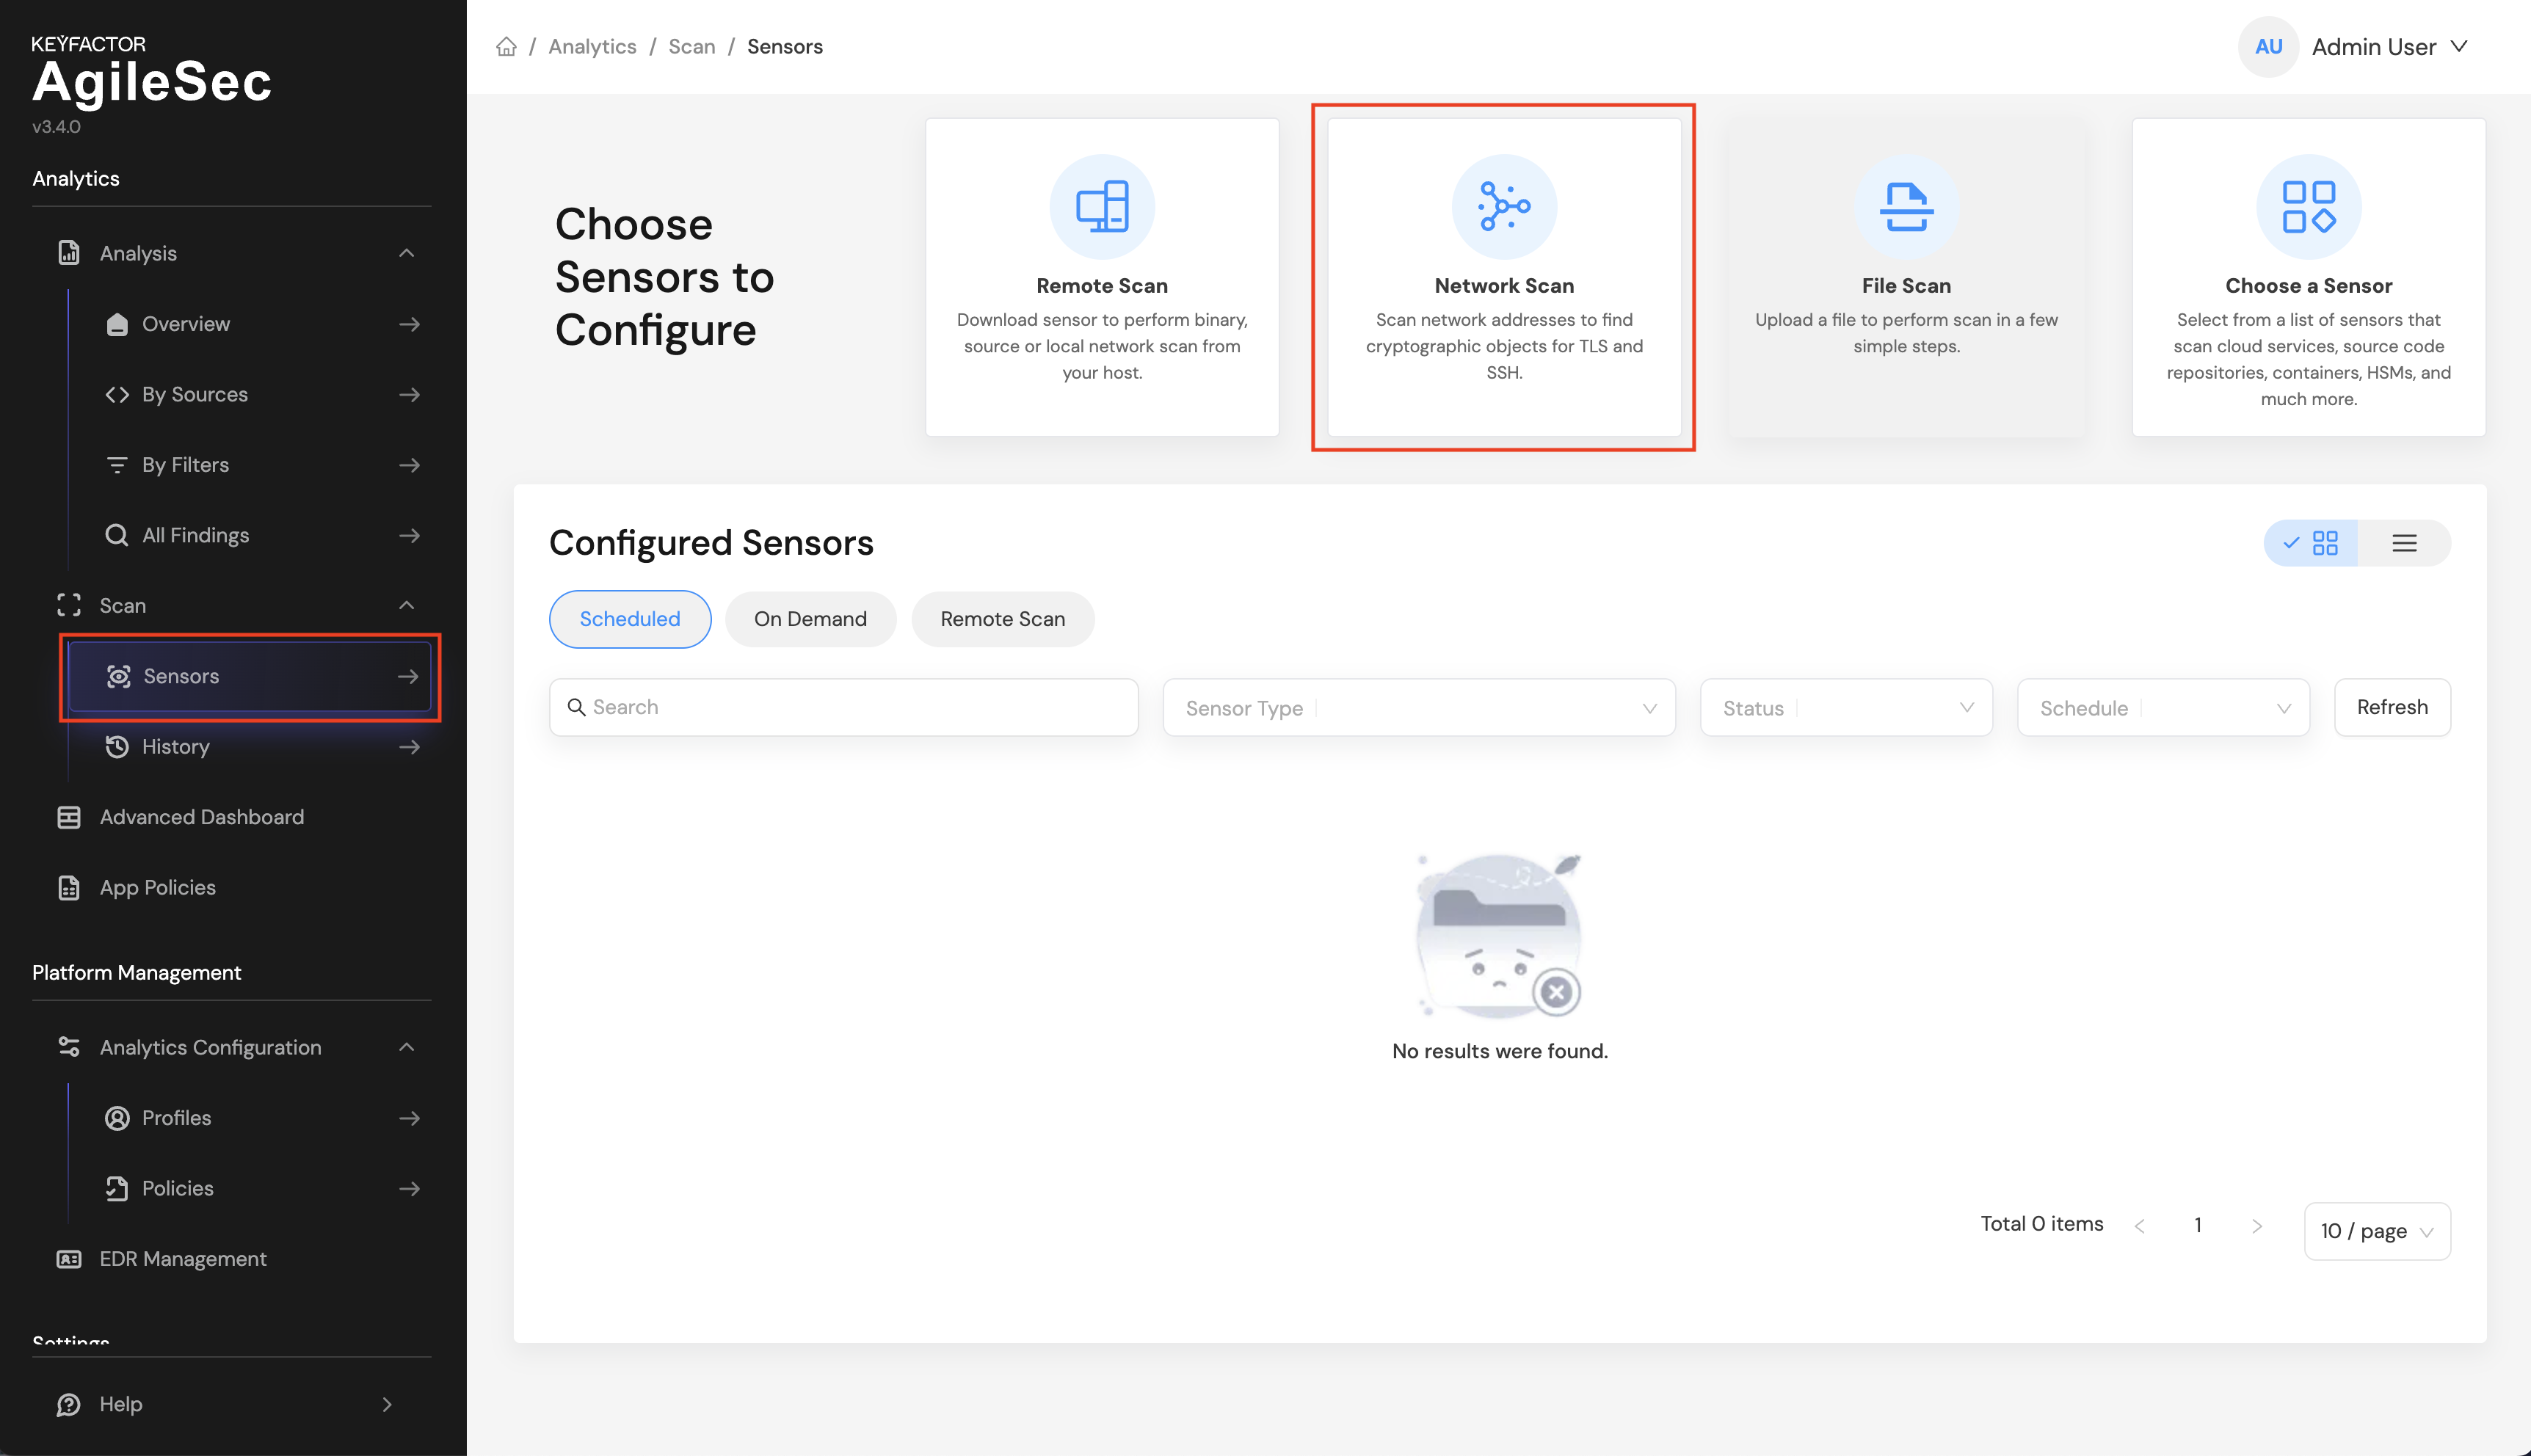
Task: Open EDR Management in the sidebar
Action: pyautogui.click(x=182, y=1259)
